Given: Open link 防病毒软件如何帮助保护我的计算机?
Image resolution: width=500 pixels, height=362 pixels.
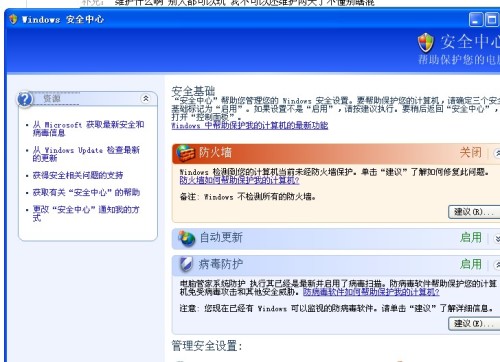Looking at the screenshot, I should coord(371,292).
